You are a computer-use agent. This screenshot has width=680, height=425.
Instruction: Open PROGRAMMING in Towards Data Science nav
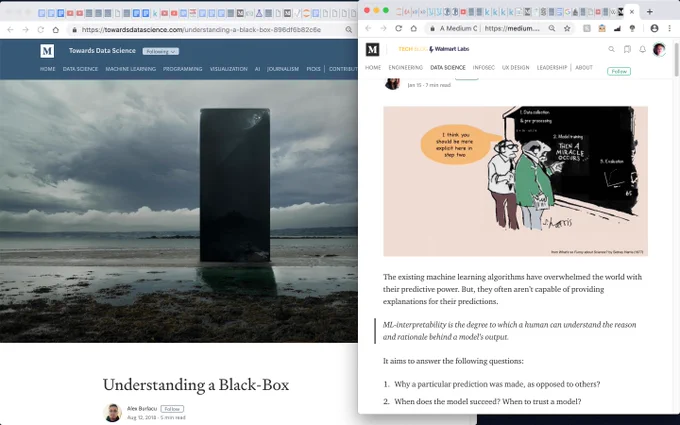click(183, 69)
